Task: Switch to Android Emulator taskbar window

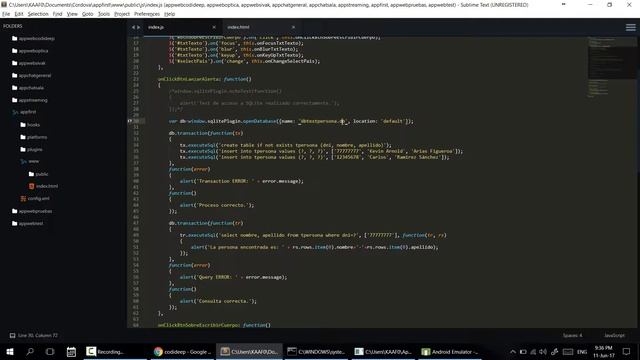Action: coord(450,351)
